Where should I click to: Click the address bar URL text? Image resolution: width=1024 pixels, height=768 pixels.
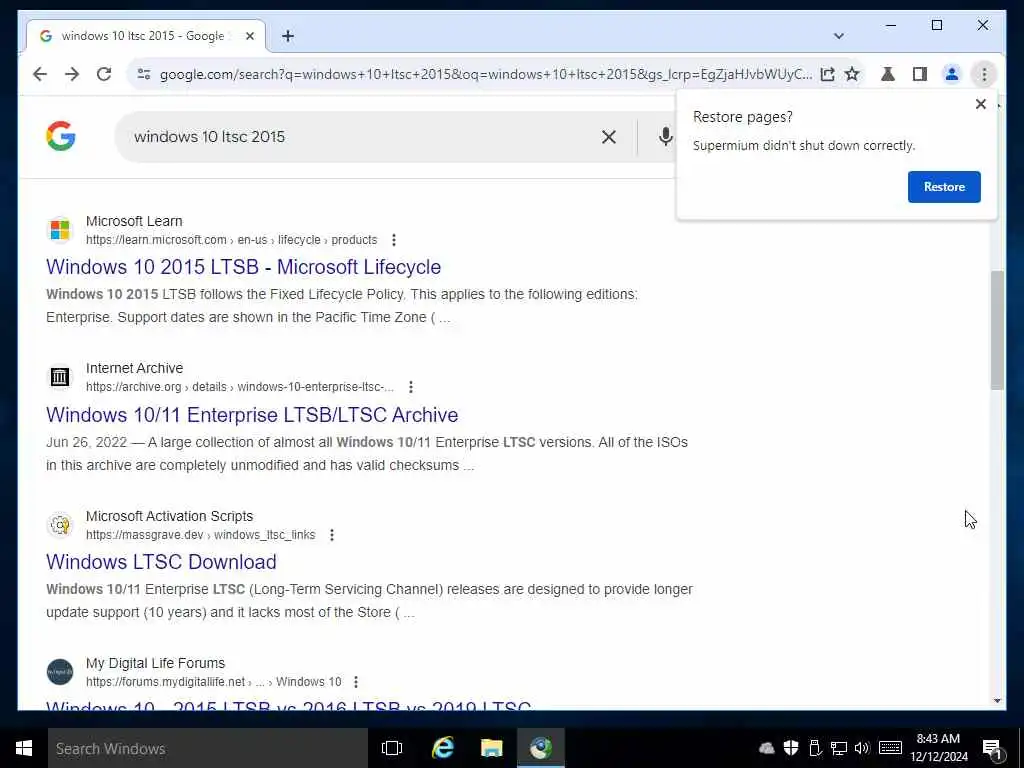click(x=486, y=74)
